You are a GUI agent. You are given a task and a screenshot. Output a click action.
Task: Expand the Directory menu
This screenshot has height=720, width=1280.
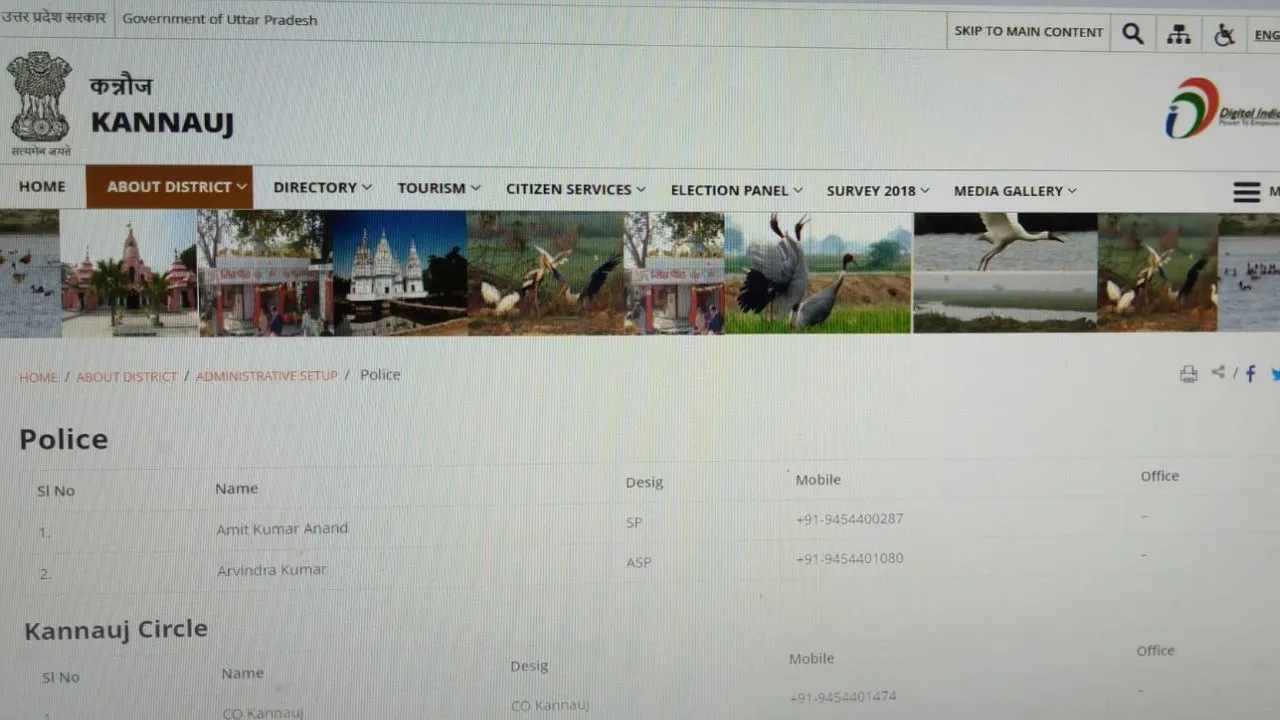coord(322,187)
